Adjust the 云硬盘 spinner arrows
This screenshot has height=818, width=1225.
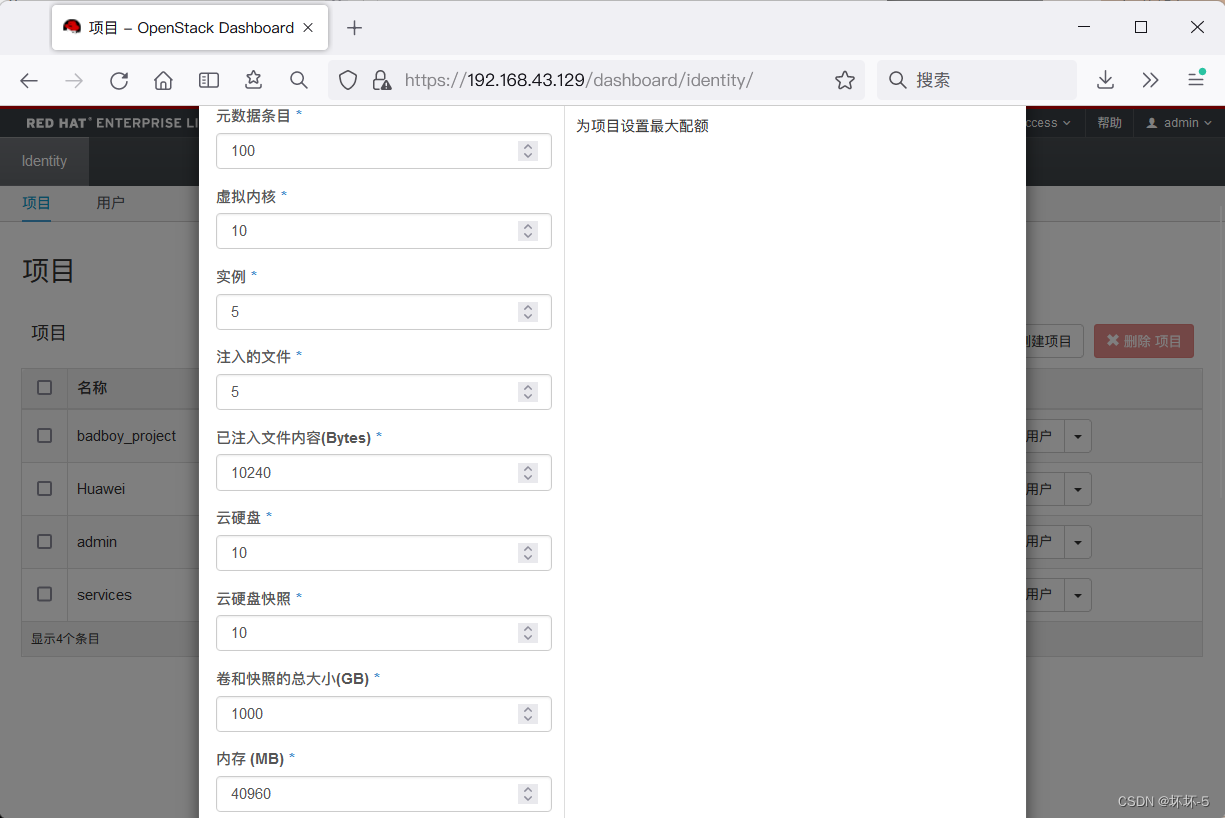[x=528, y=553]
